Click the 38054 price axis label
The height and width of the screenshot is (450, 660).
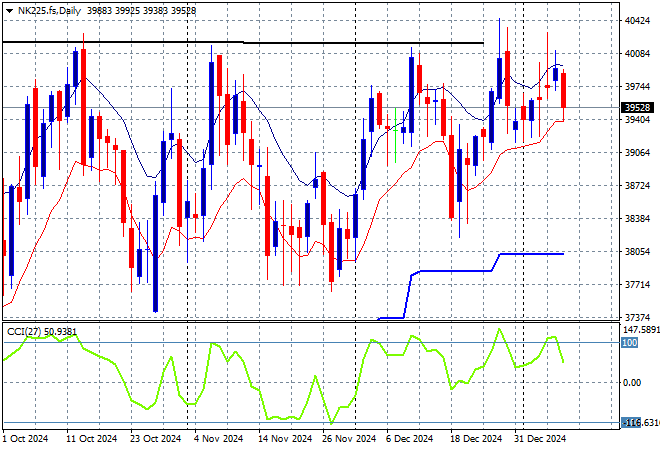[x=637, y=252]
